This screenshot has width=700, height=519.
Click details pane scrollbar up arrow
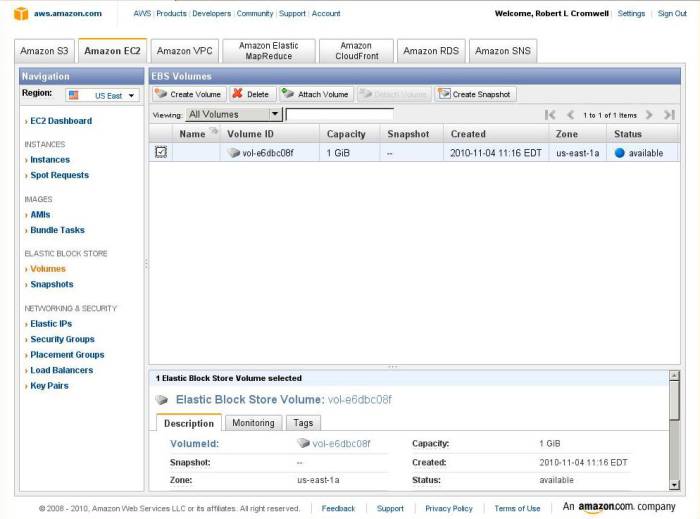pyautogui.click(x=675, y=375)
